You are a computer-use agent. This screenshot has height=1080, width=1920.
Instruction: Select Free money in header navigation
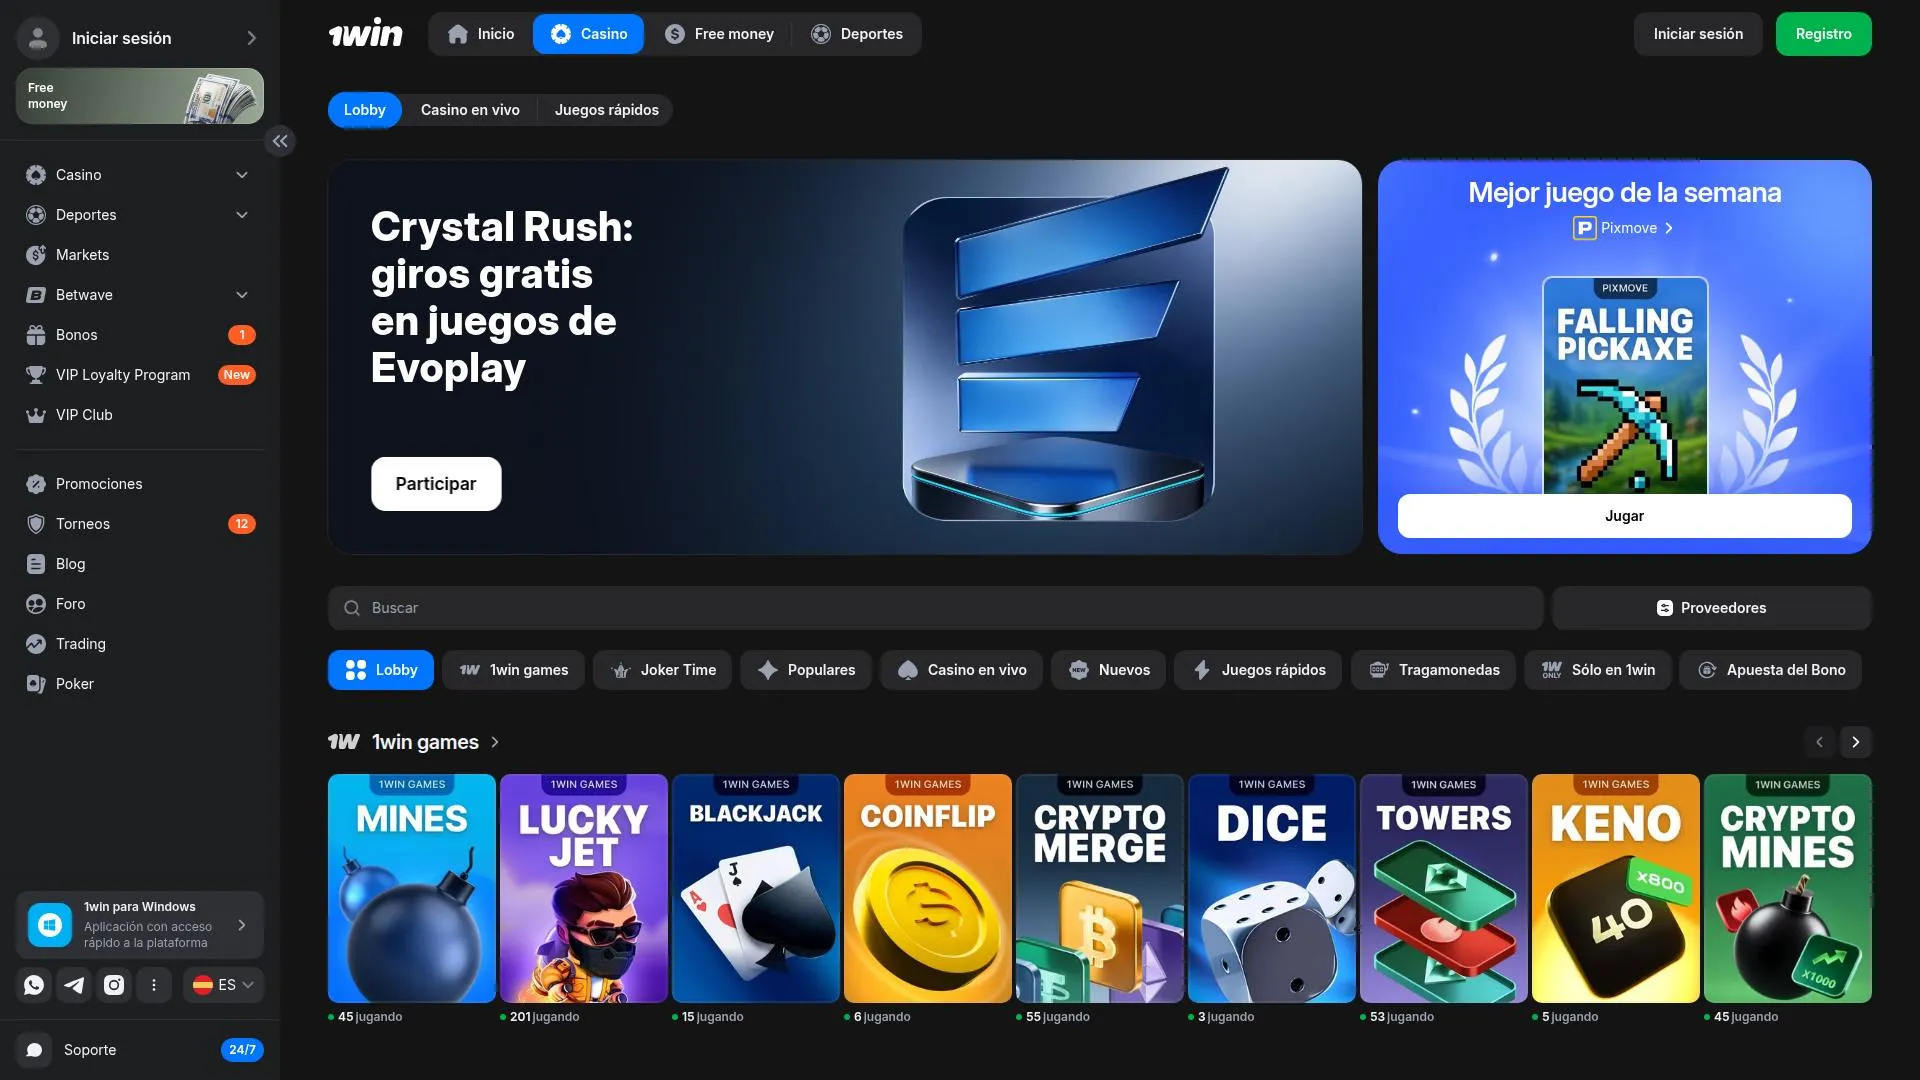pos(719,34)
